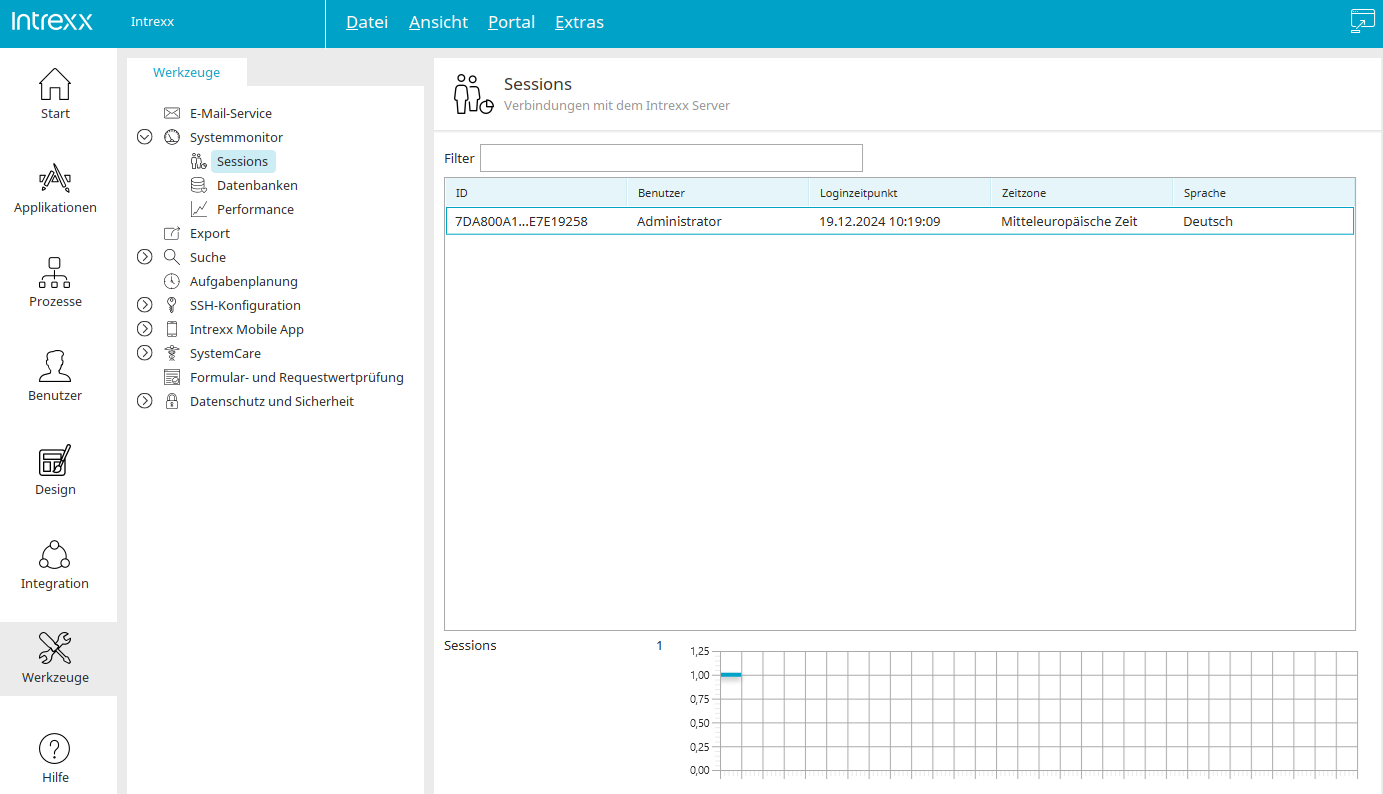Viewport: 1383px width, 794px height.
Task: Switch to the Prozesse module
Action: (x=55, y=281)
